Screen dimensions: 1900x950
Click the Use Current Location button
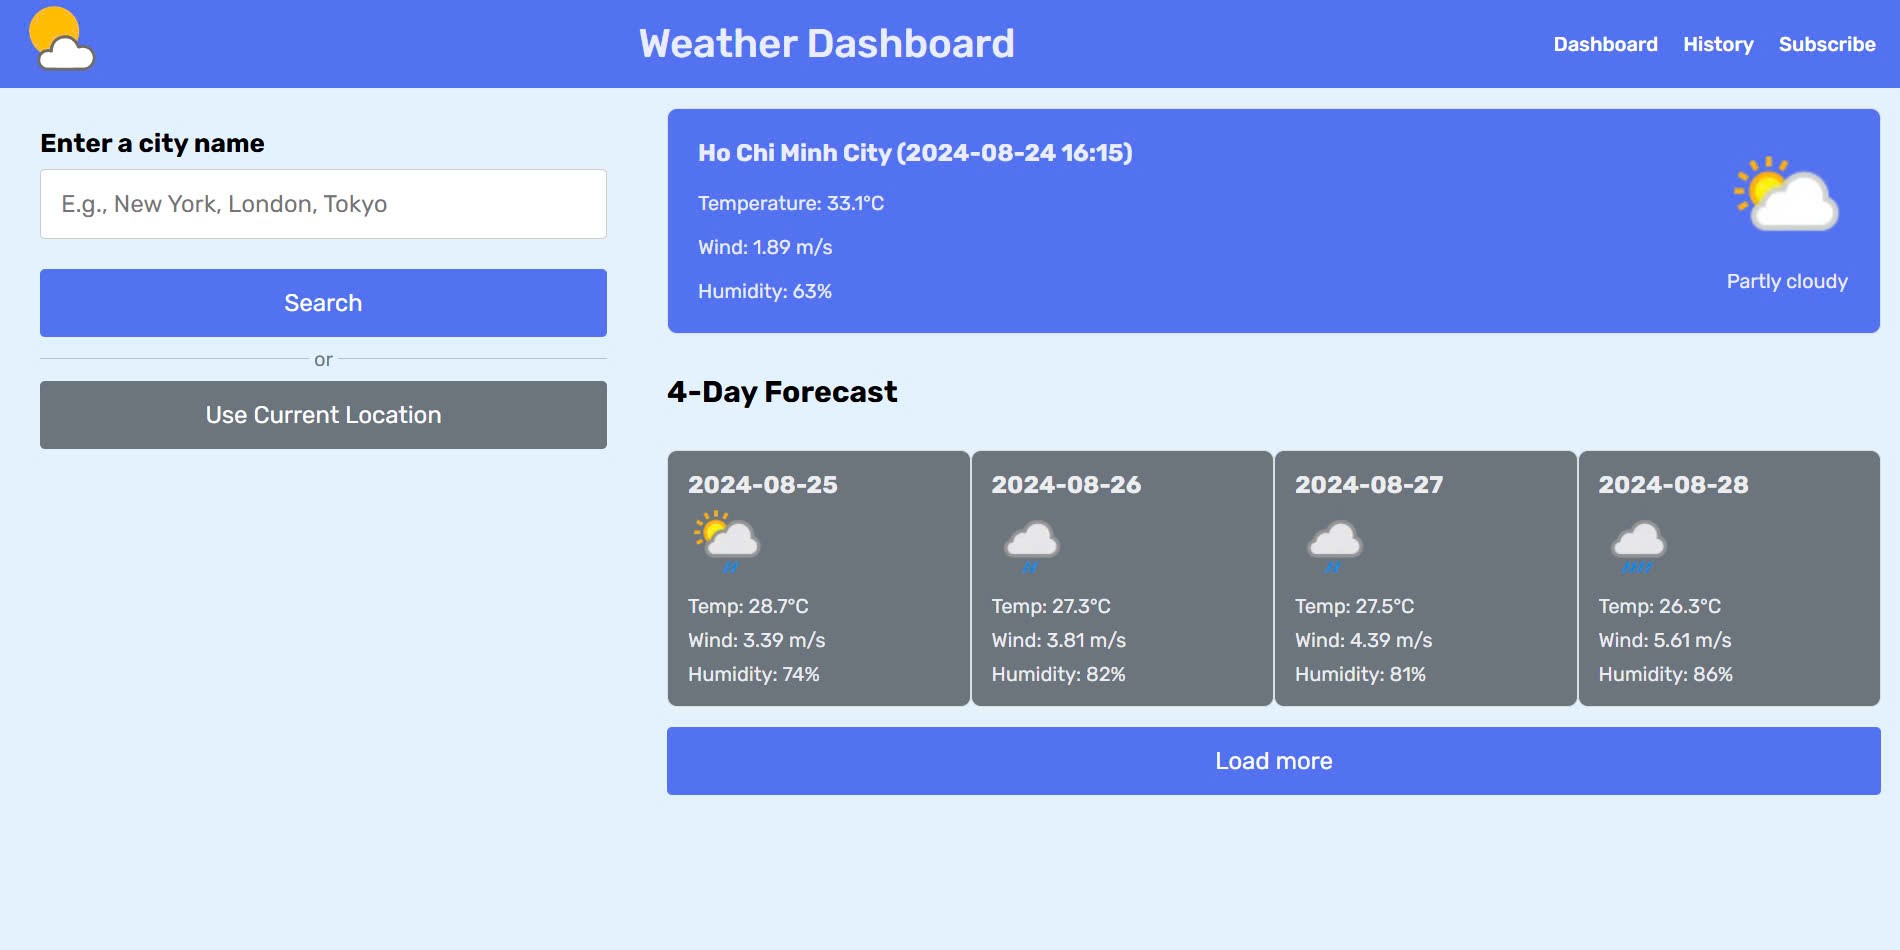[x=322, y=414]
